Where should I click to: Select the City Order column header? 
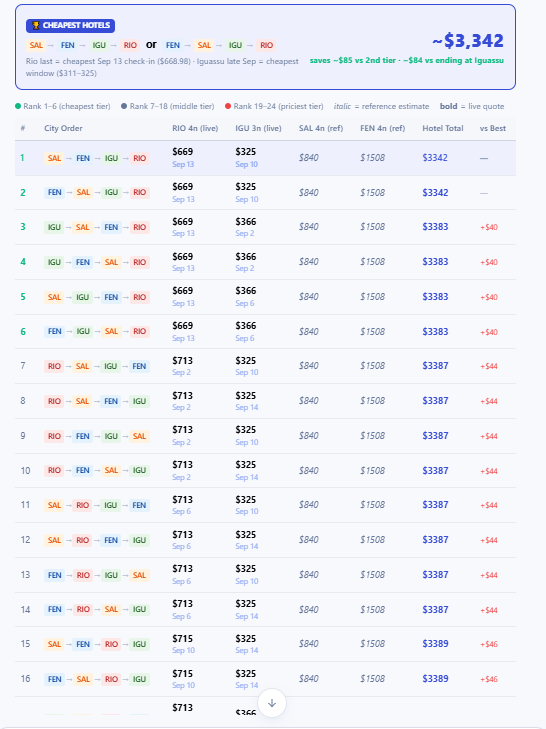[x=63, y=128]
